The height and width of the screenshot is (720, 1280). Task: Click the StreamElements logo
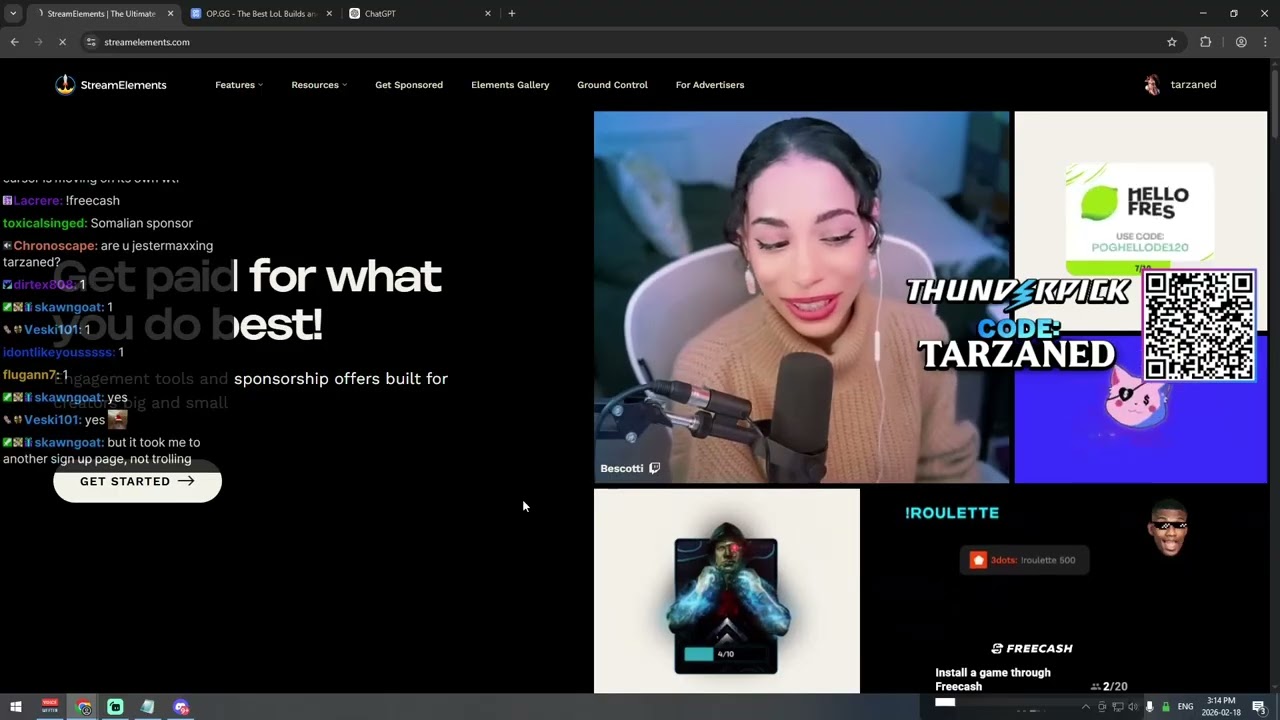pos(111,85)
